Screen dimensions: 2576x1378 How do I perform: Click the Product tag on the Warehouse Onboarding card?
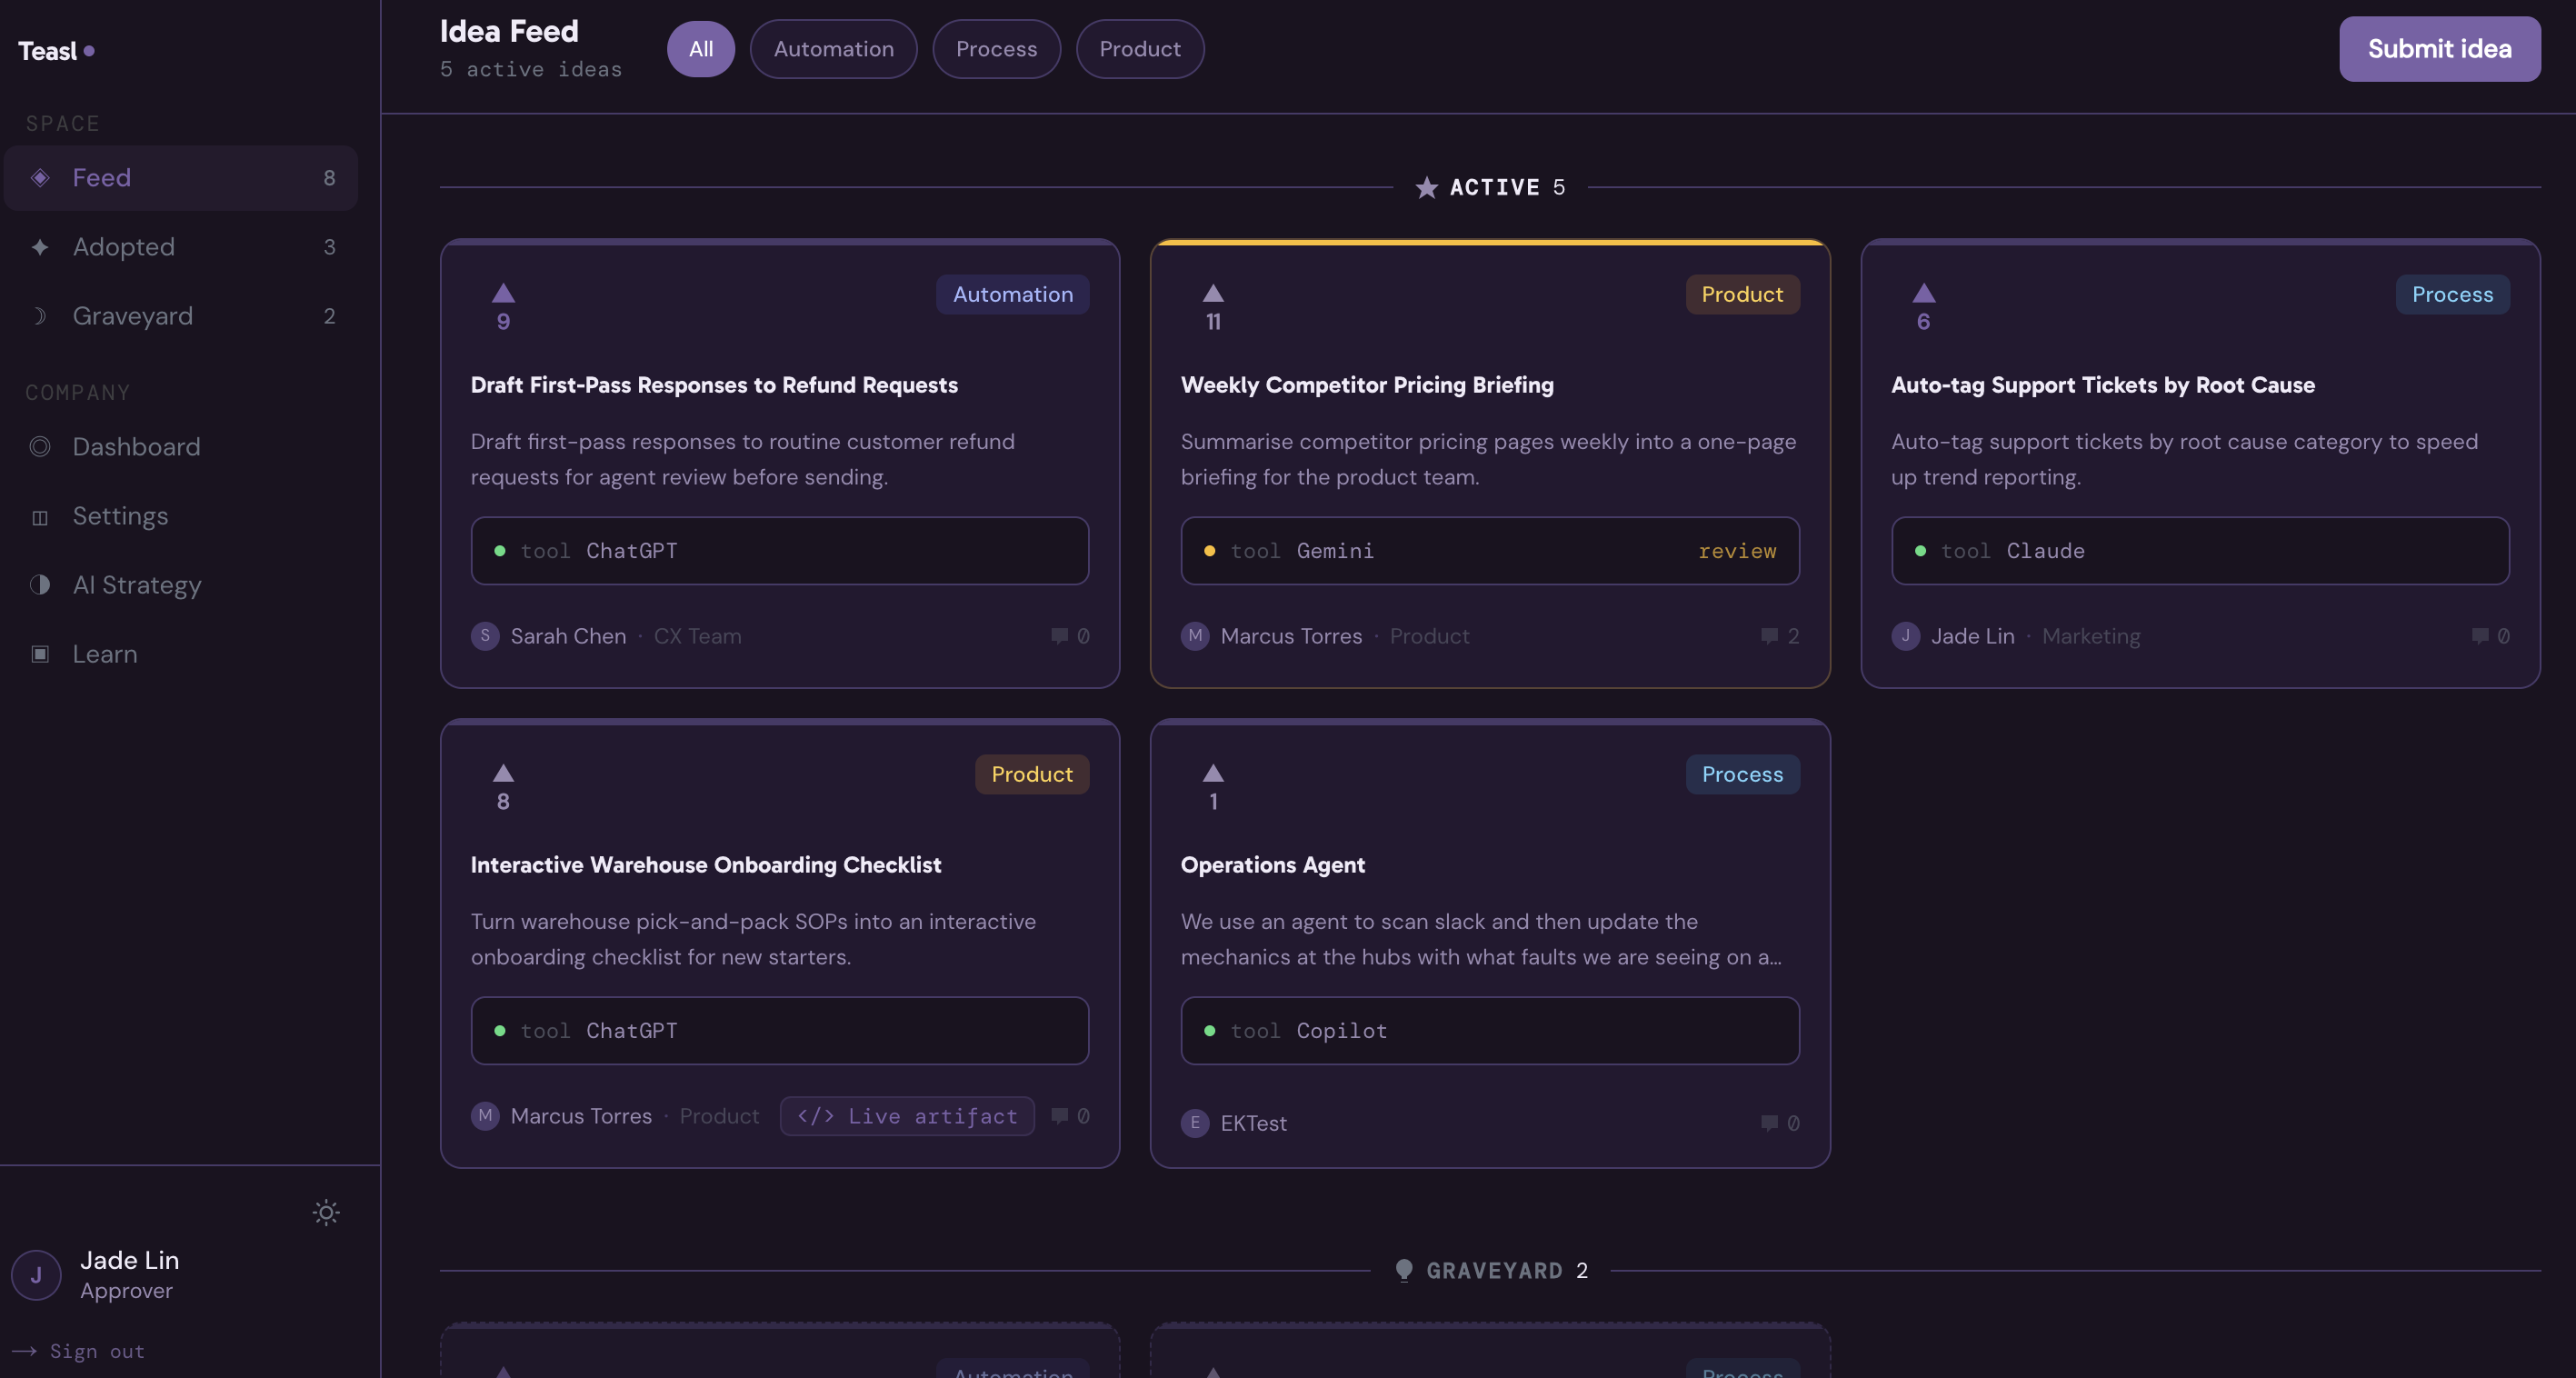click(1032, 774)
